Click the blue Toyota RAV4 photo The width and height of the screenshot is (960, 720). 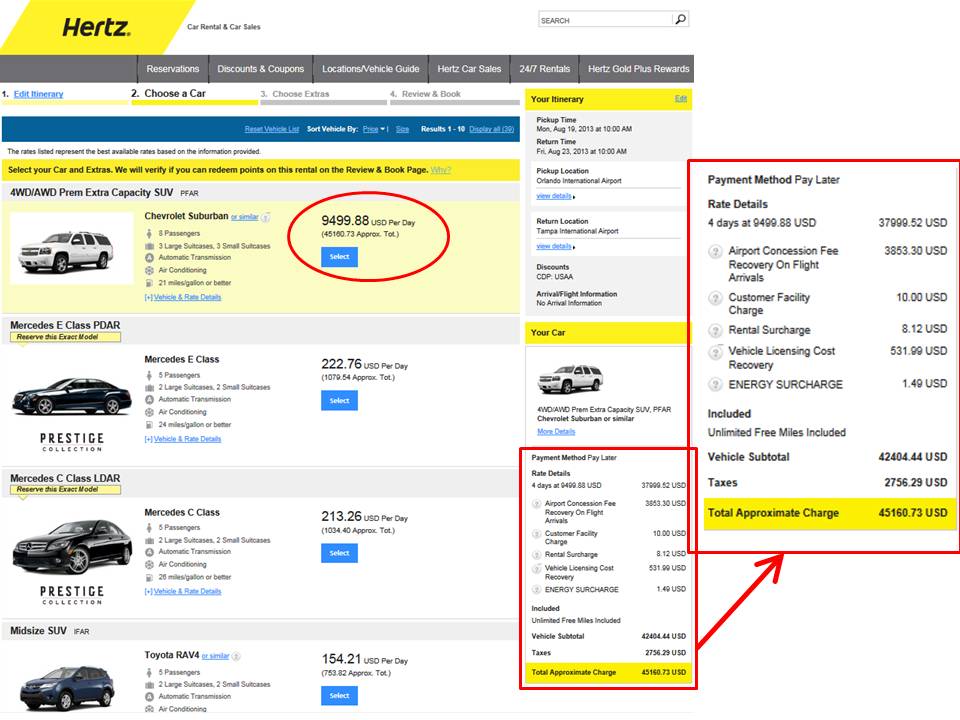point(67,688)
